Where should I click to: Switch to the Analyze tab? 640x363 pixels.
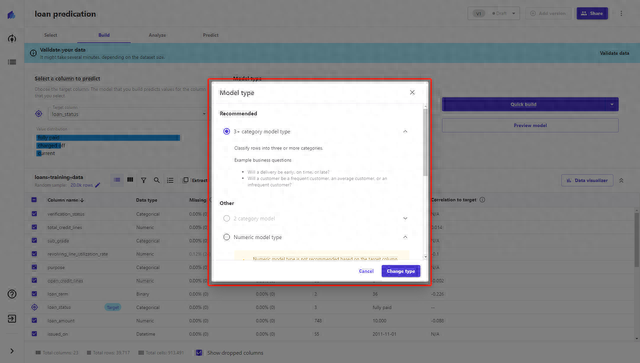click(x=157, y=35)
